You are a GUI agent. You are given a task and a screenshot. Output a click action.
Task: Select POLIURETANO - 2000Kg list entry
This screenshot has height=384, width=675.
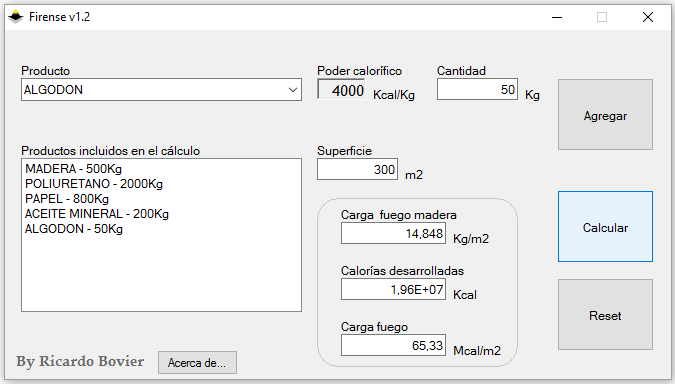point(94,184)
